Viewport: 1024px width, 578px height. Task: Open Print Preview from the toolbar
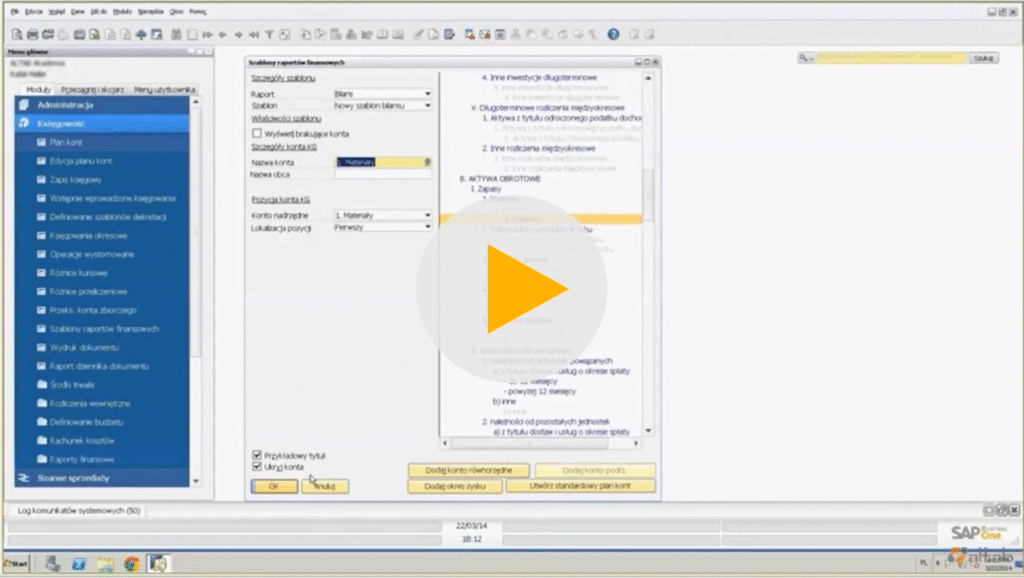[17, 35]
